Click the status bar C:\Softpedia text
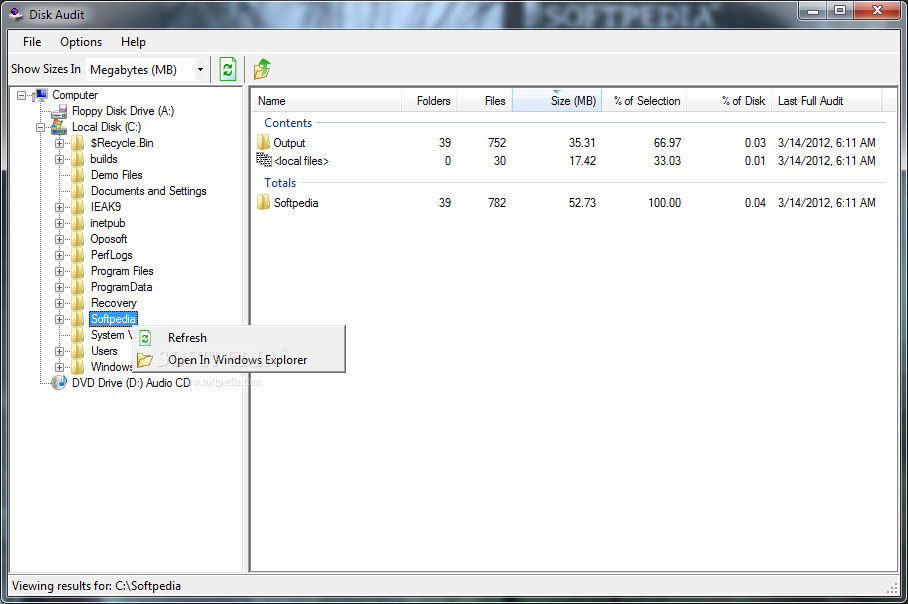The width and height of the screenshot is (908, 604). (x=148, y=586)
